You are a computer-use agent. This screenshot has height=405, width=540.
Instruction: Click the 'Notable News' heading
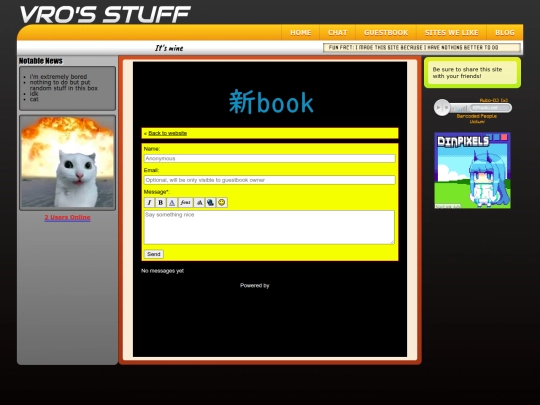41,61
